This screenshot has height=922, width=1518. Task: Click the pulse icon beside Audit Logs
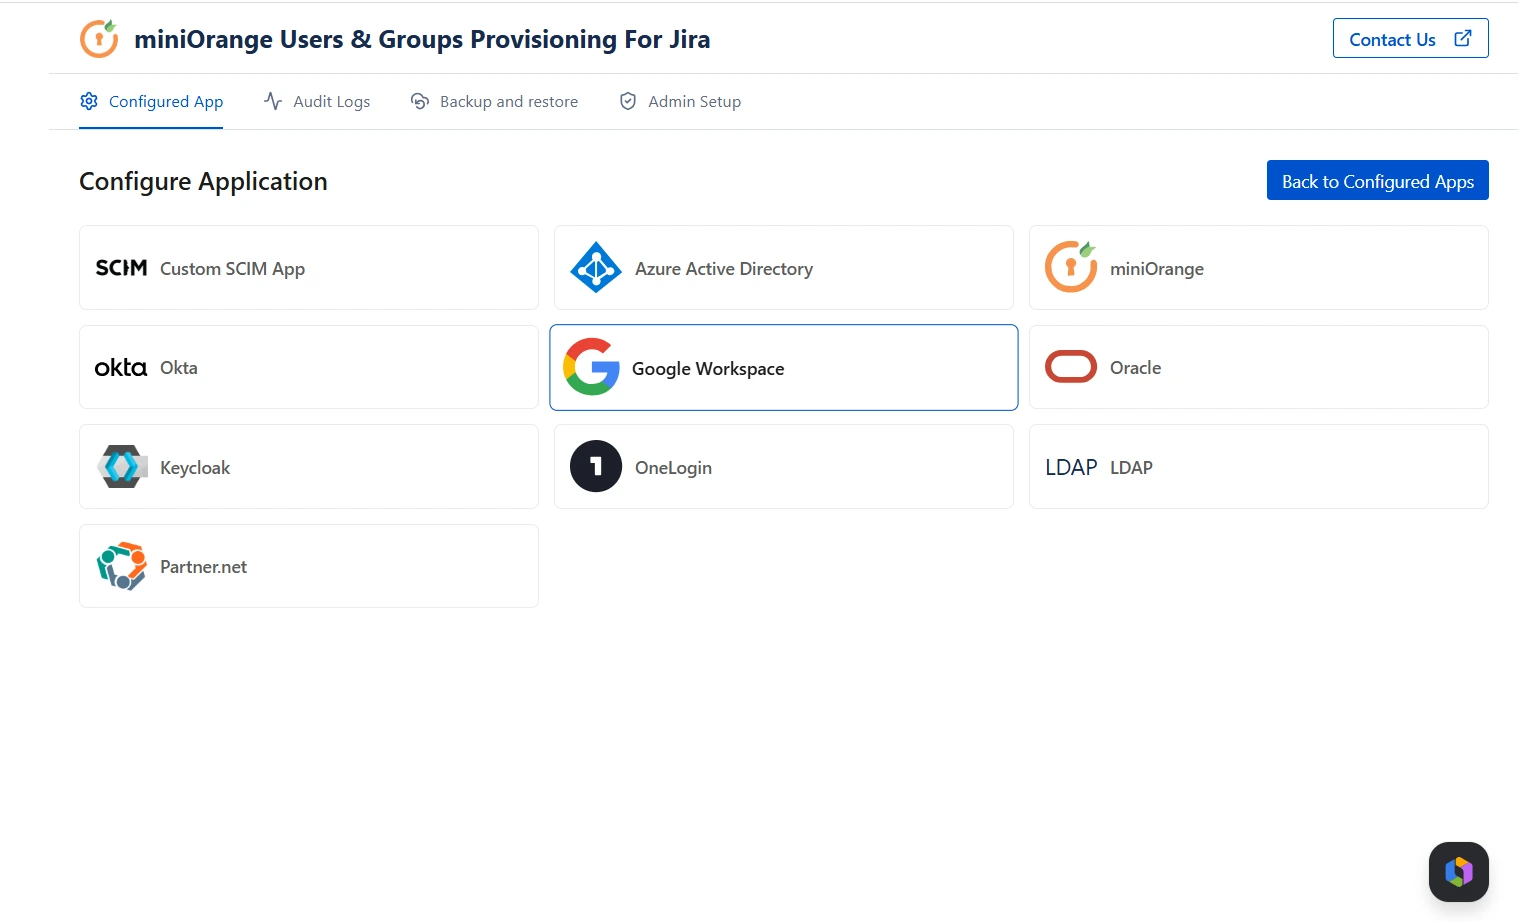273,101
